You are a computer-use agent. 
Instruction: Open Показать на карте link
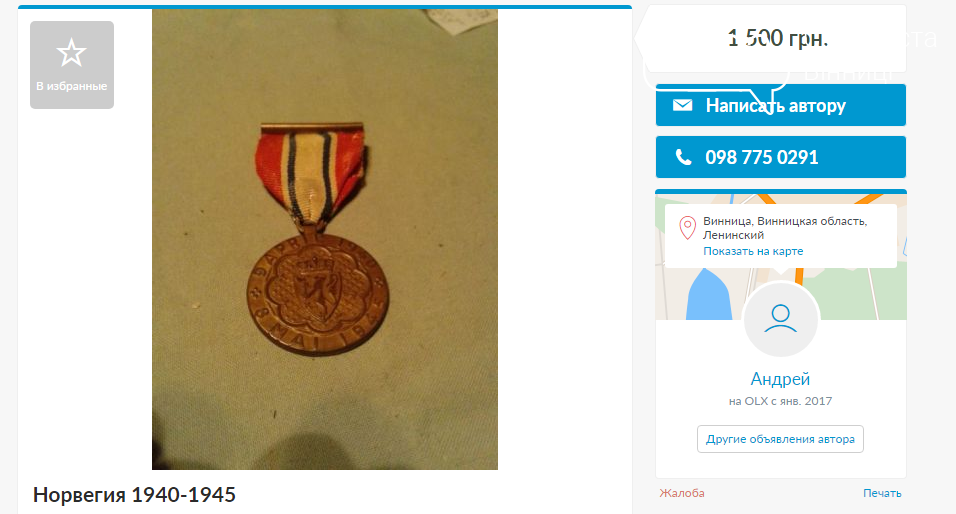coord(753,251)
